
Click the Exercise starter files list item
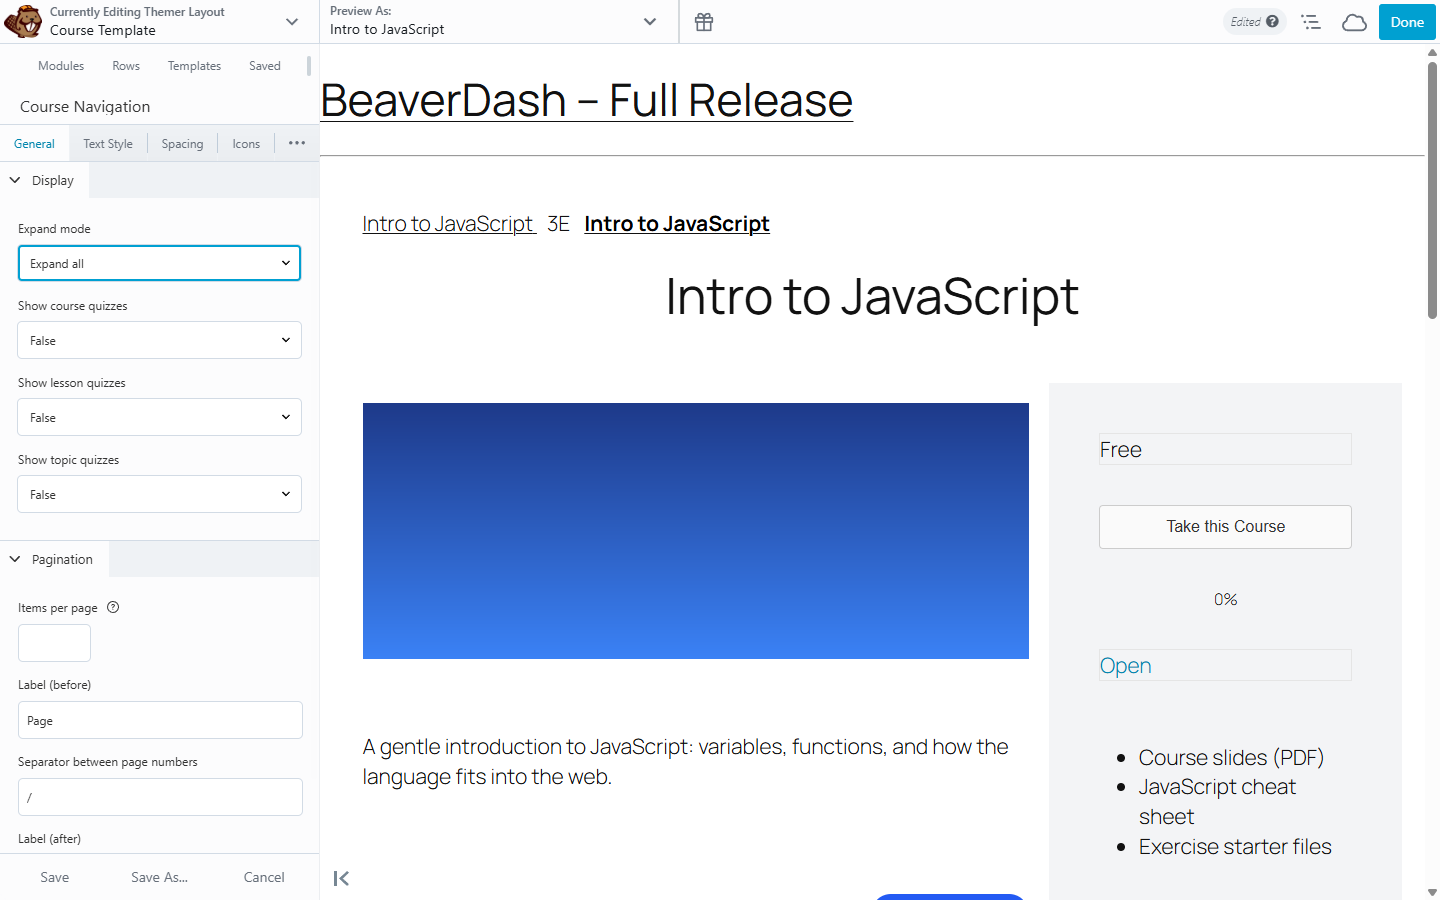(x=1235, y=846)
